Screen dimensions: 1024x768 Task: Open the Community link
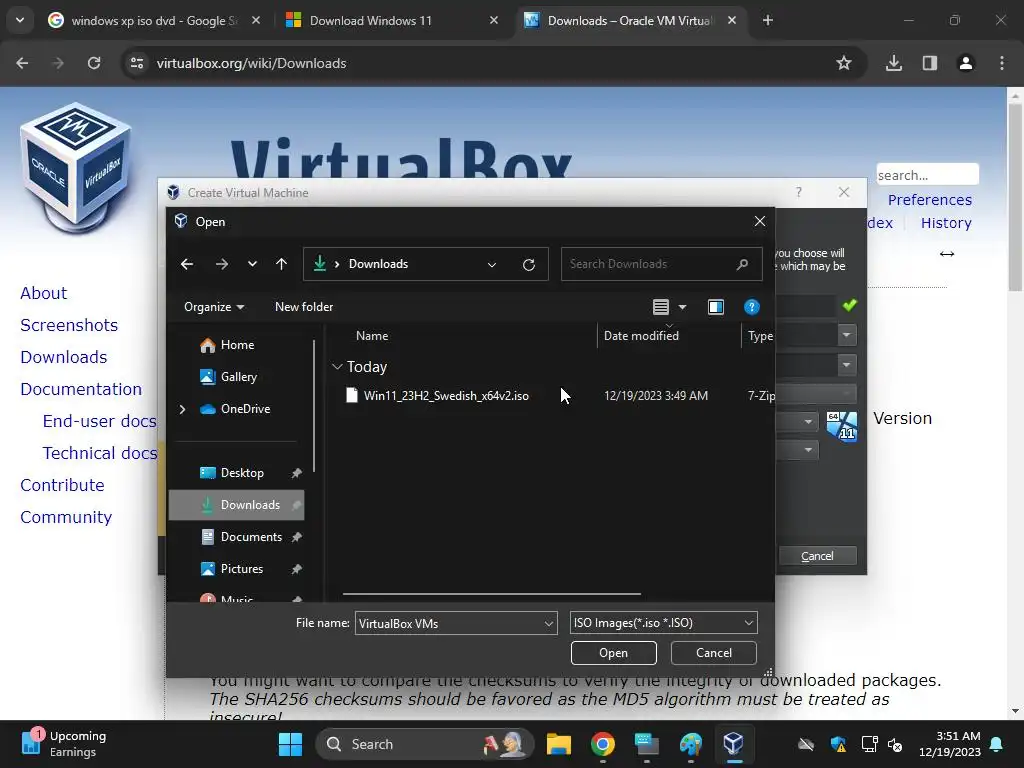coord(66,517)
